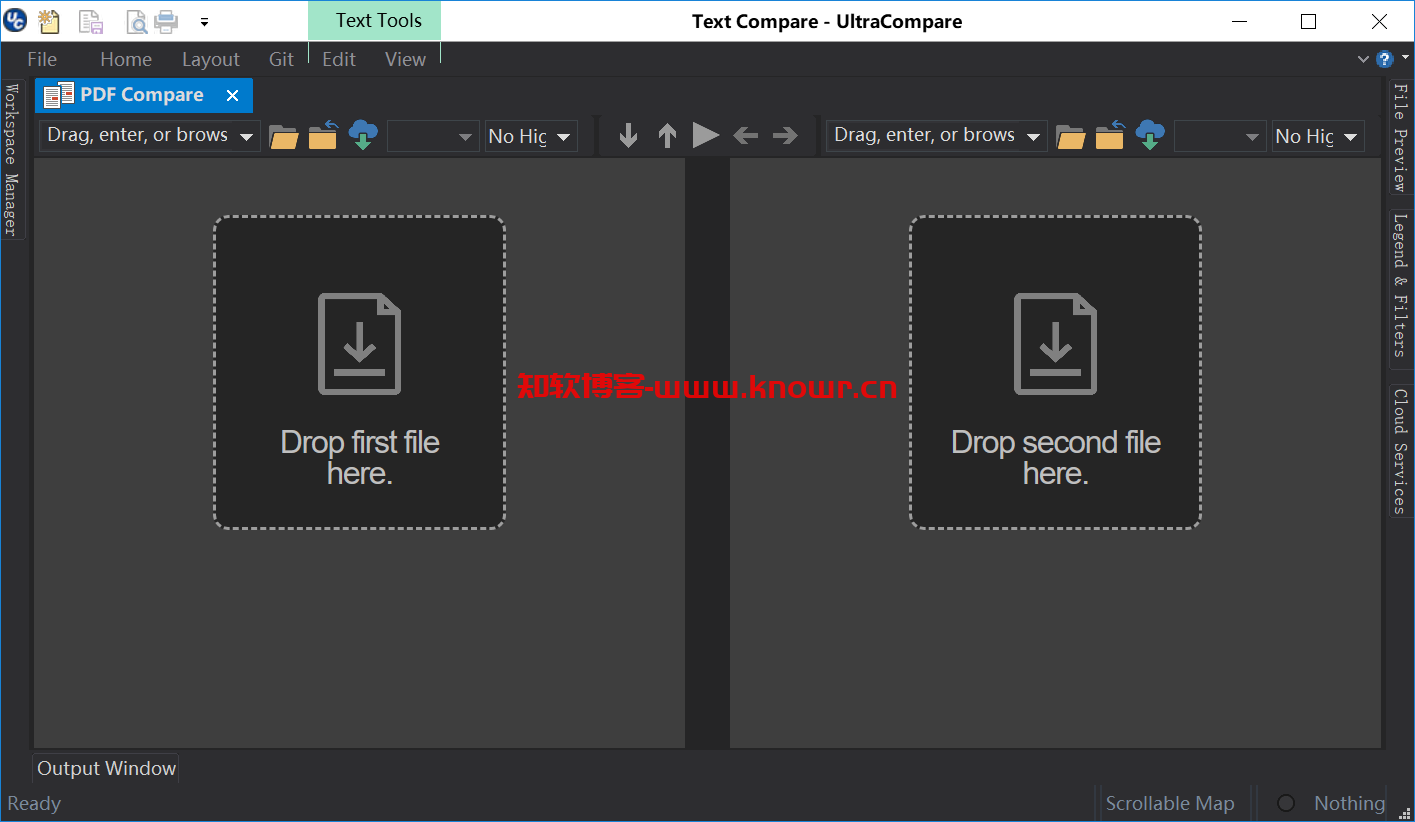Click the Ready status text
Image resolution: width=1415 pixels, height=822 pixels.
(34, 803)
